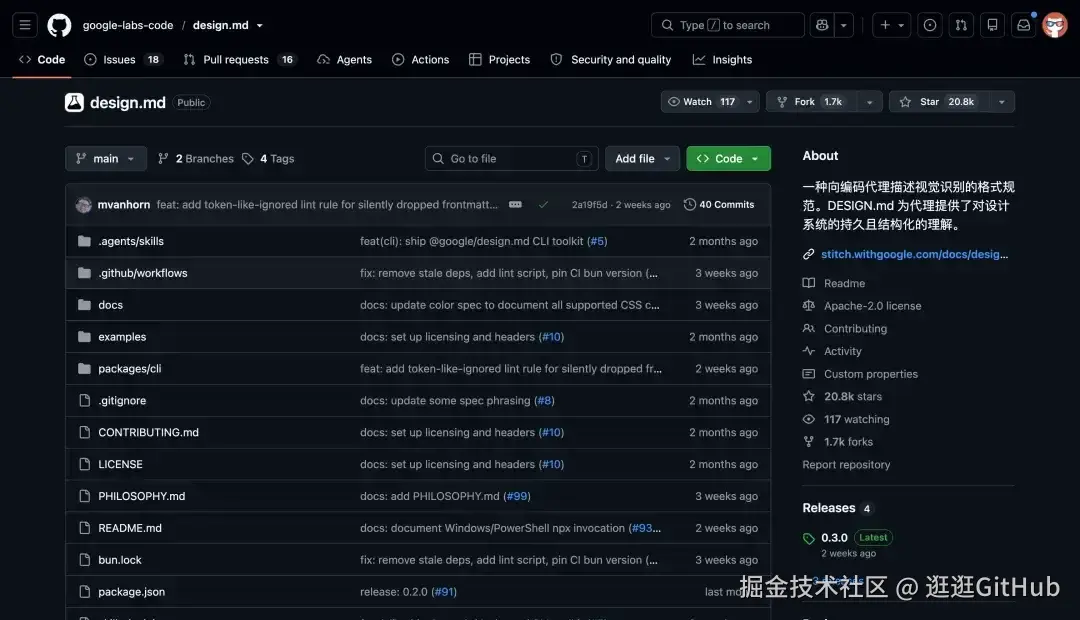Viewport: 1080px width, 620px height.
Task: Click the Type / to search box
Action: coord(727,25)
